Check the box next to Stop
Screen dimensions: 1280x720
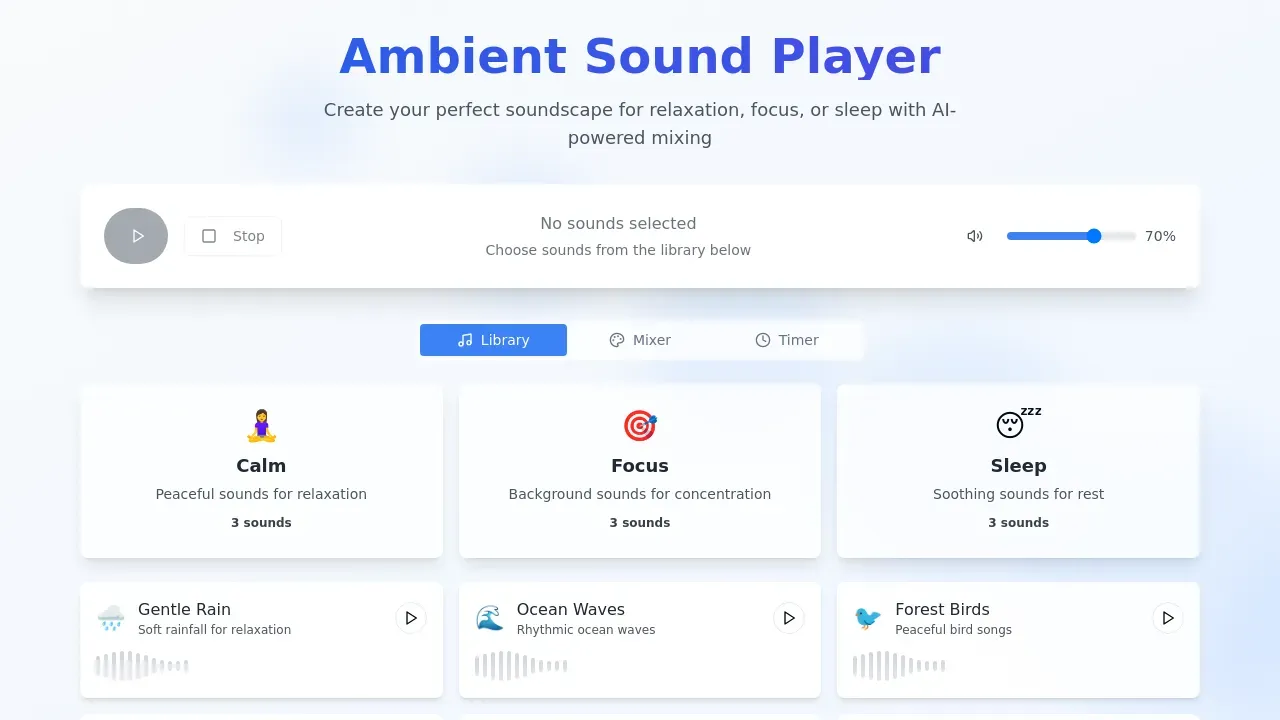[209, 236]
